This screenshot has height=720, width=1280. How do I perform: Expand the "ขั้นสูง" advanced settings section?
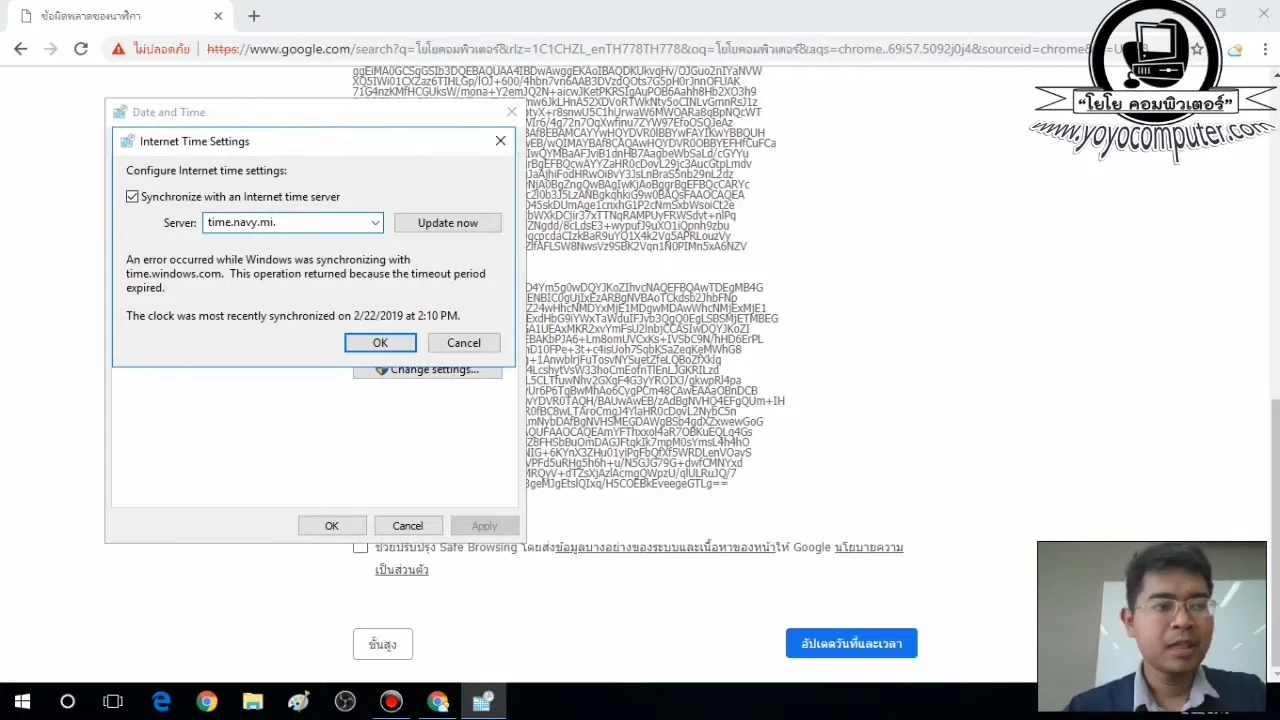pos(382,644)
